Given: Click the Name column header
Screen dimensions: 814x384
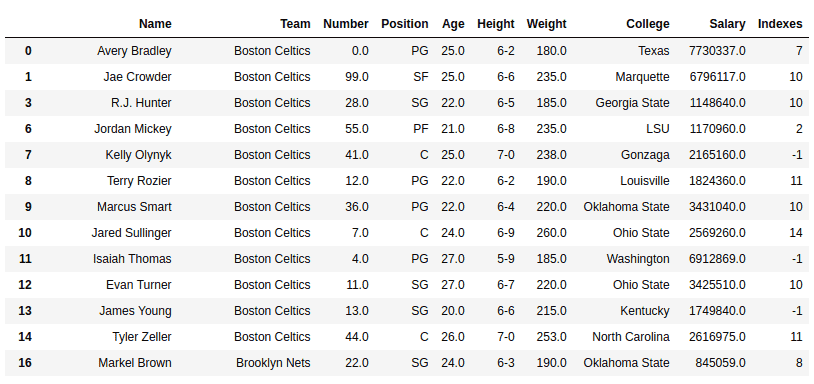Looking at the screenshot, I should point(155,24).
